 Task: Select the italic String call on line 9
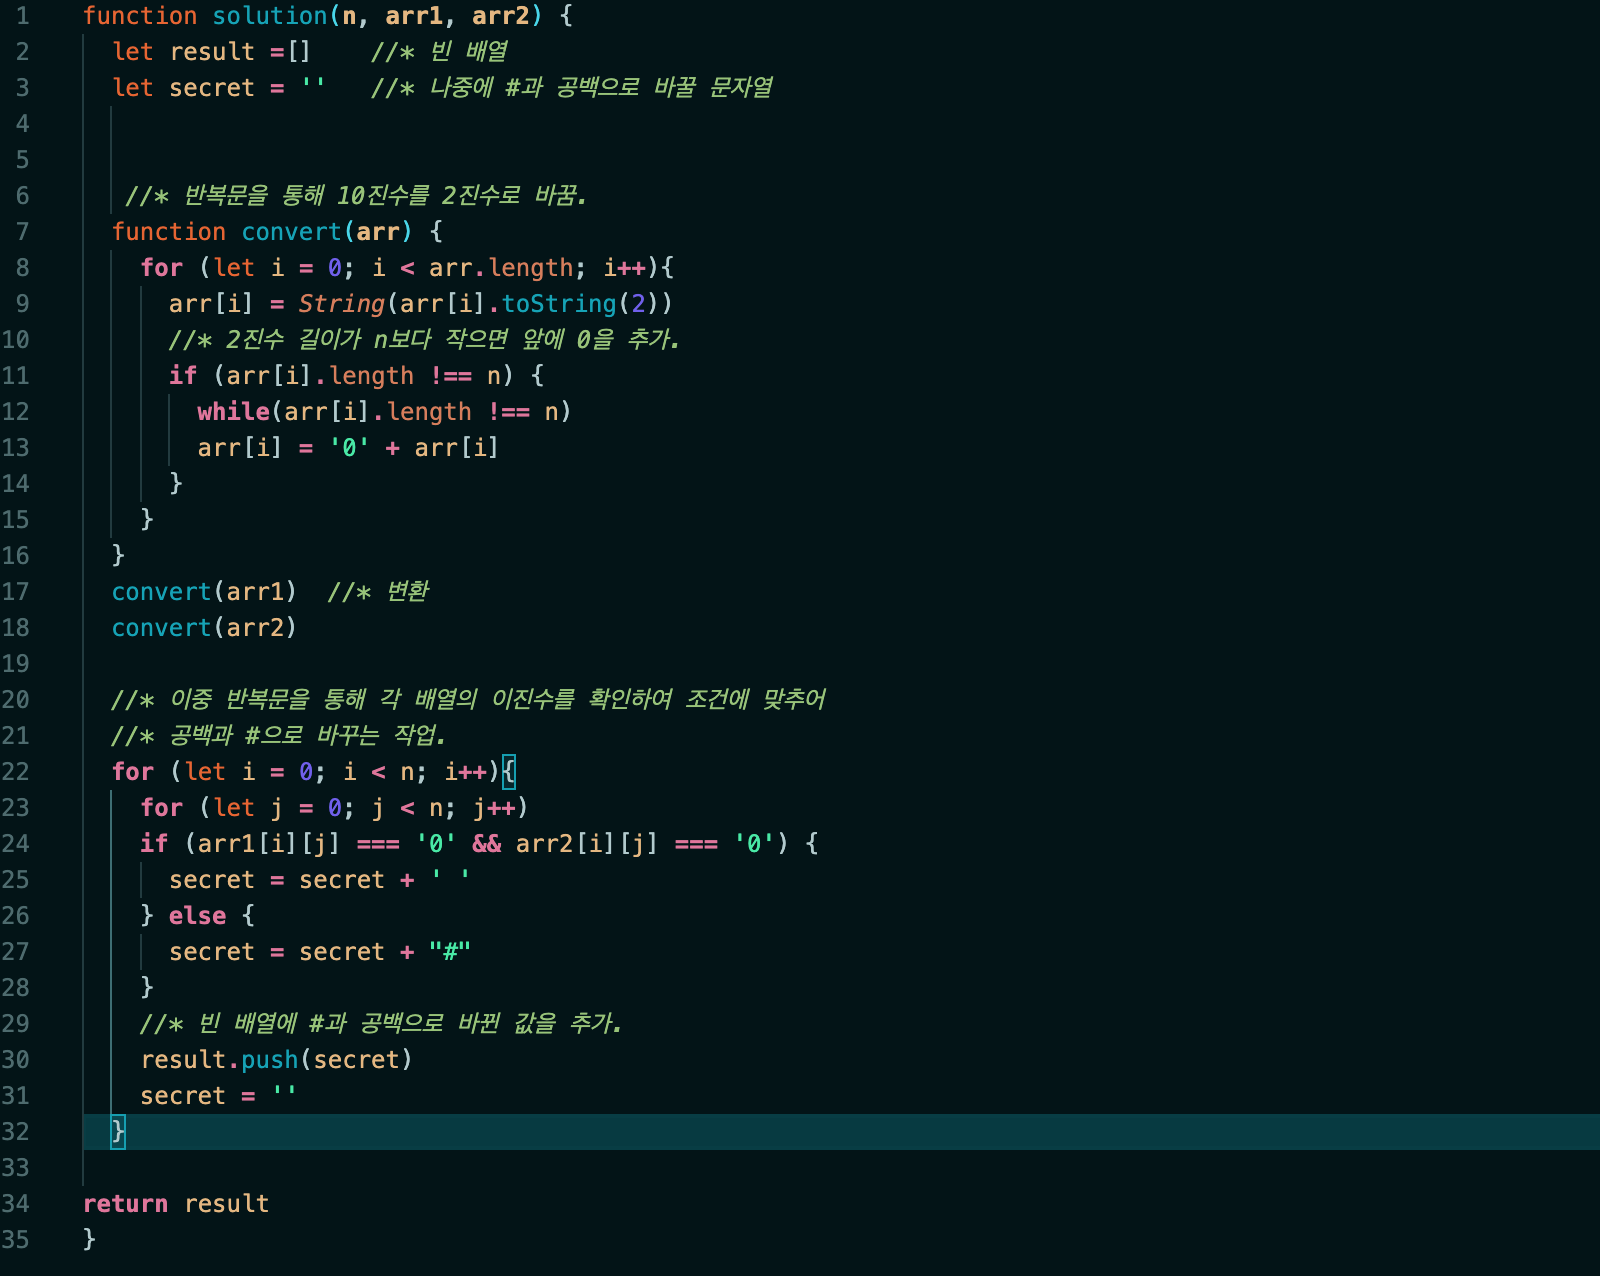click(341, 304)
